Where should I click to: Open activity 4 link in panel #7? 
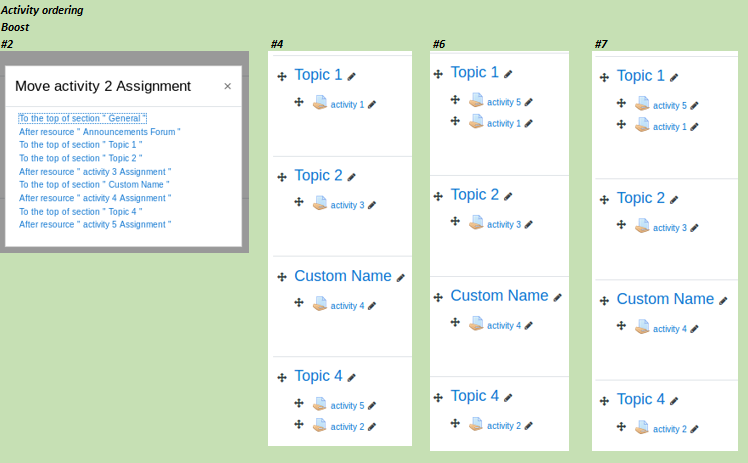tap(670, 329)
